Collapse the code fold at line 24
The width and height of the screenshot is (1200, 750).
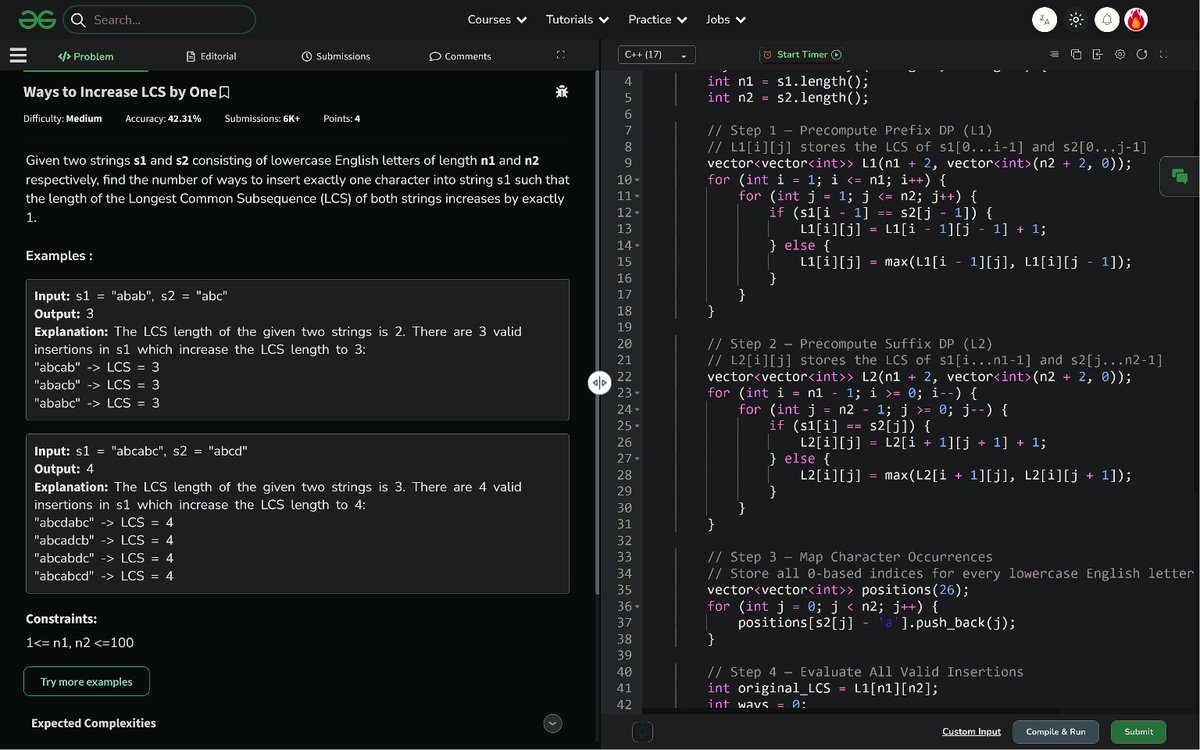(x=637, y=409)
